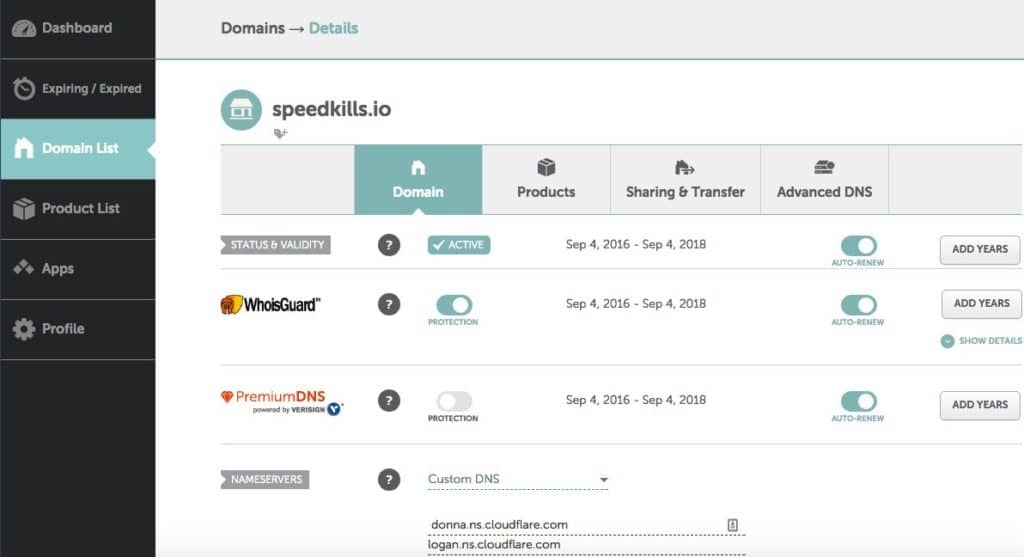Toggle domain auto-renew in Status row
Screen dimensions: 1024x557
858,246
